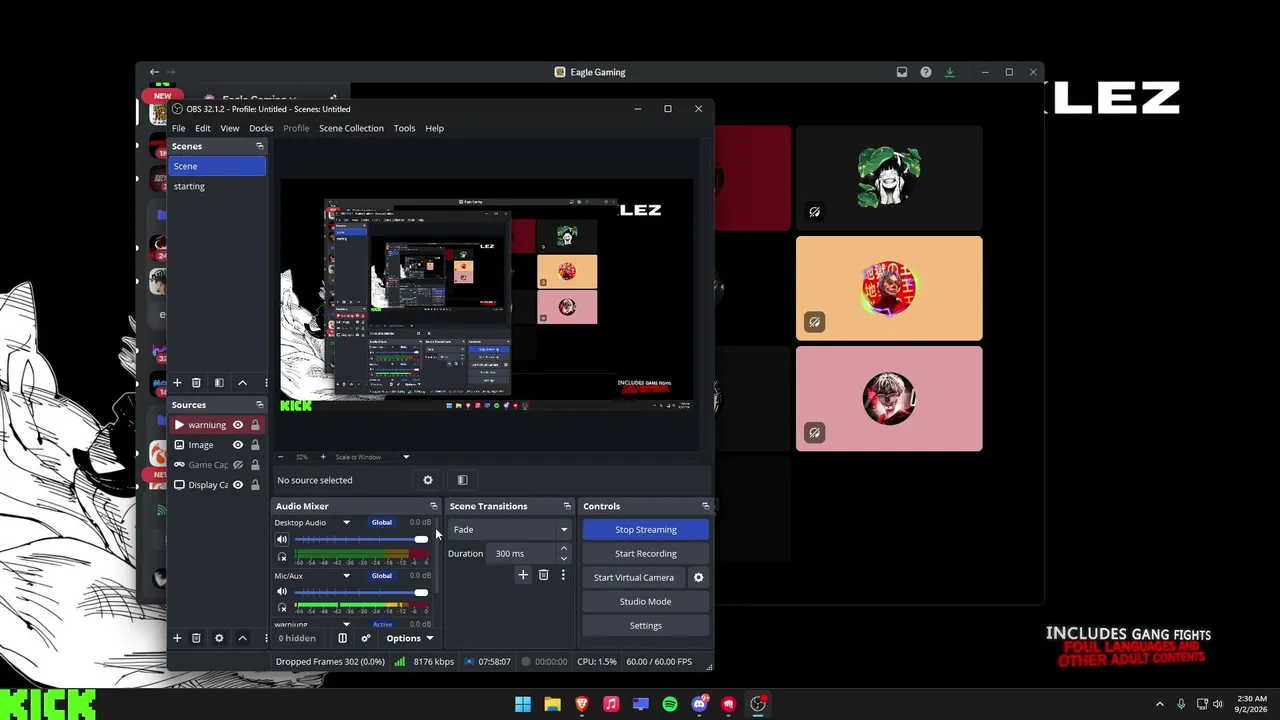Viewport: 1280px width, 720px height.
Task: Open the Docks menu
Action: tap(261, 128)
